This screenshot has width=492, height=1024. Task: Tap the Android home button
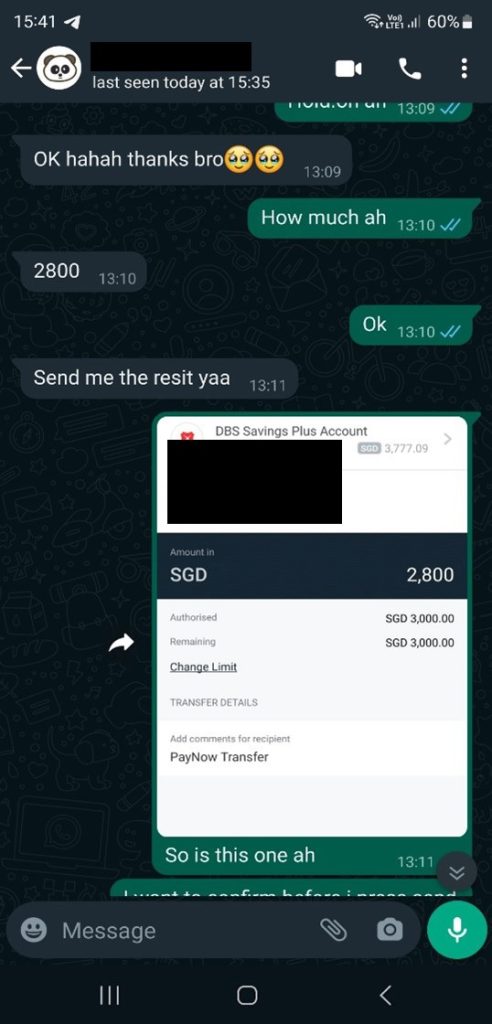coord(247,995)
